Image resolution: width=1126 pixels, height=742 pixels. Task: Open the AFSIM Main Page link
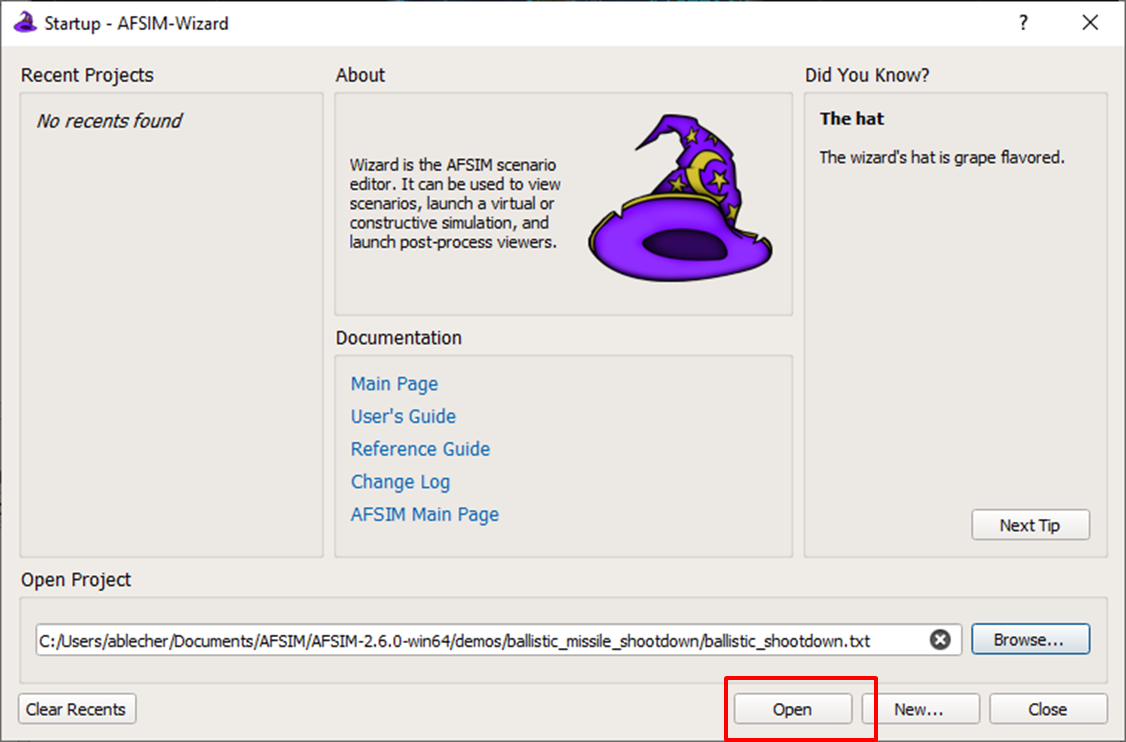point(424,514)
